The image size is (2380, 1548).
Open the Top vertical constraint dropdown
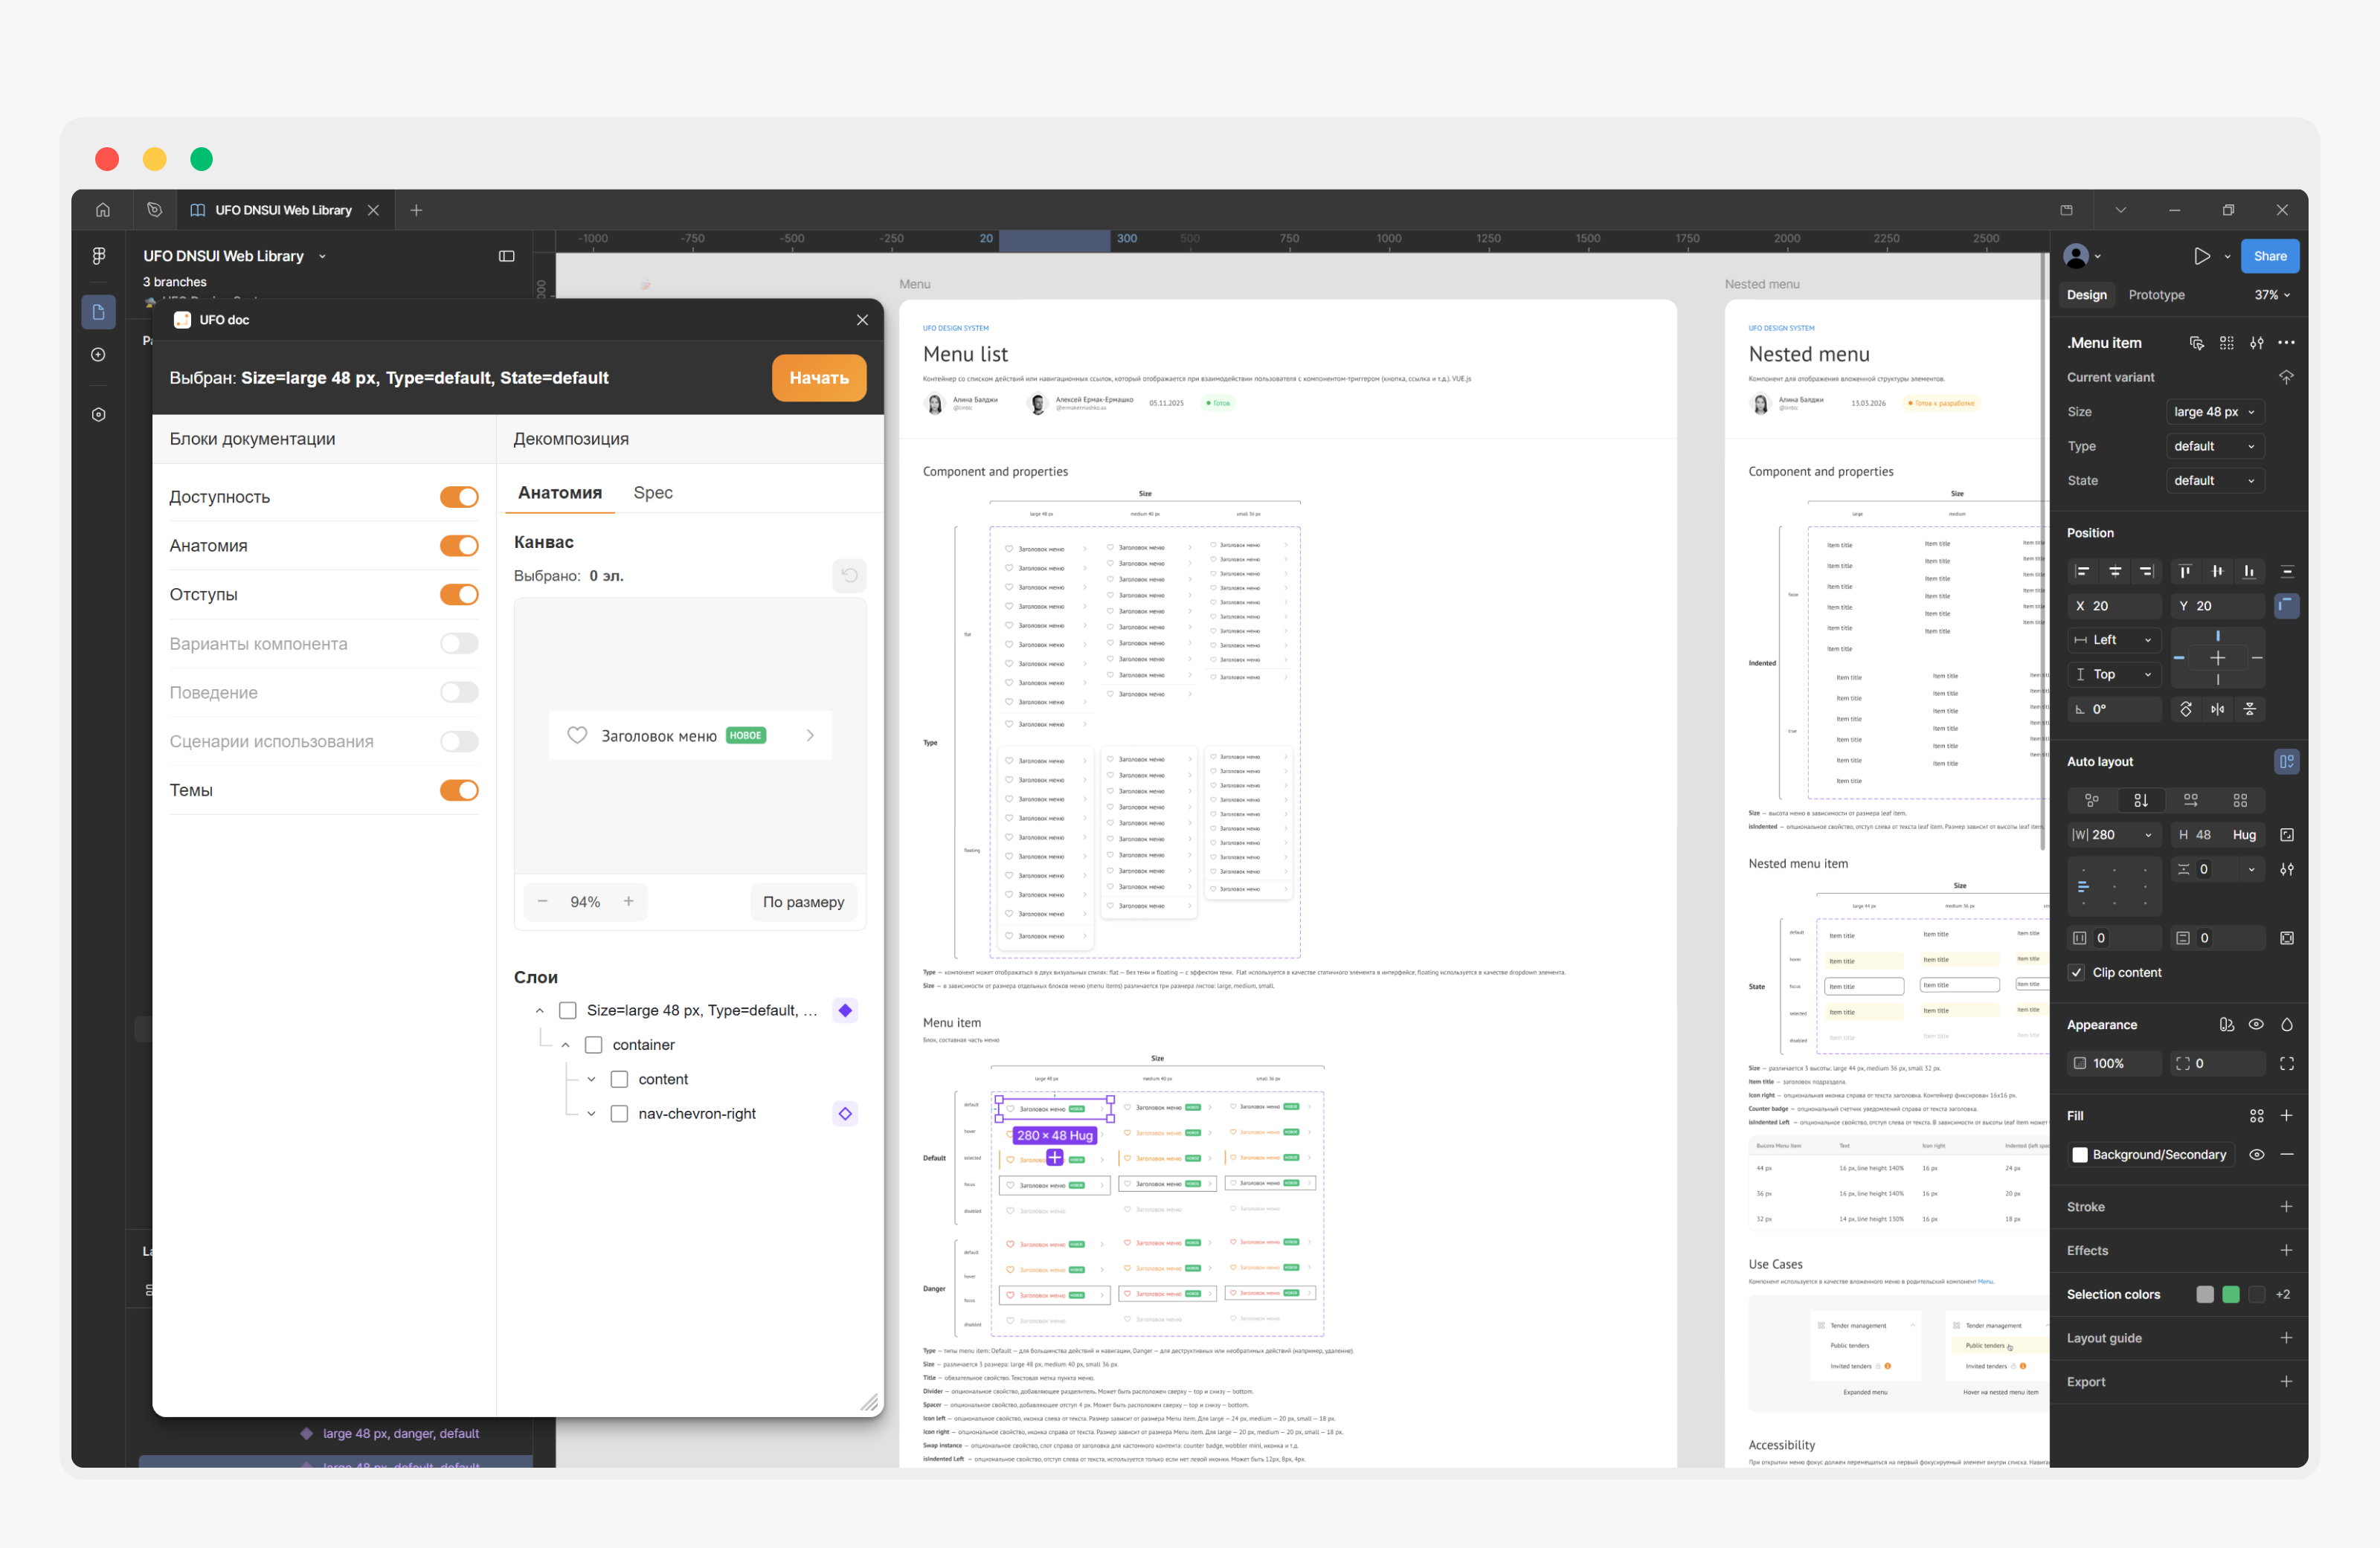click(x=2114, y=675)
